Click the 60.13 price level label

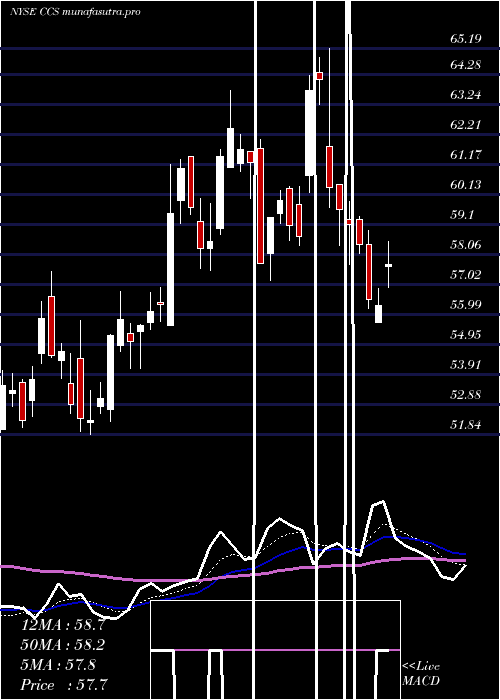(x=466, y=185)
